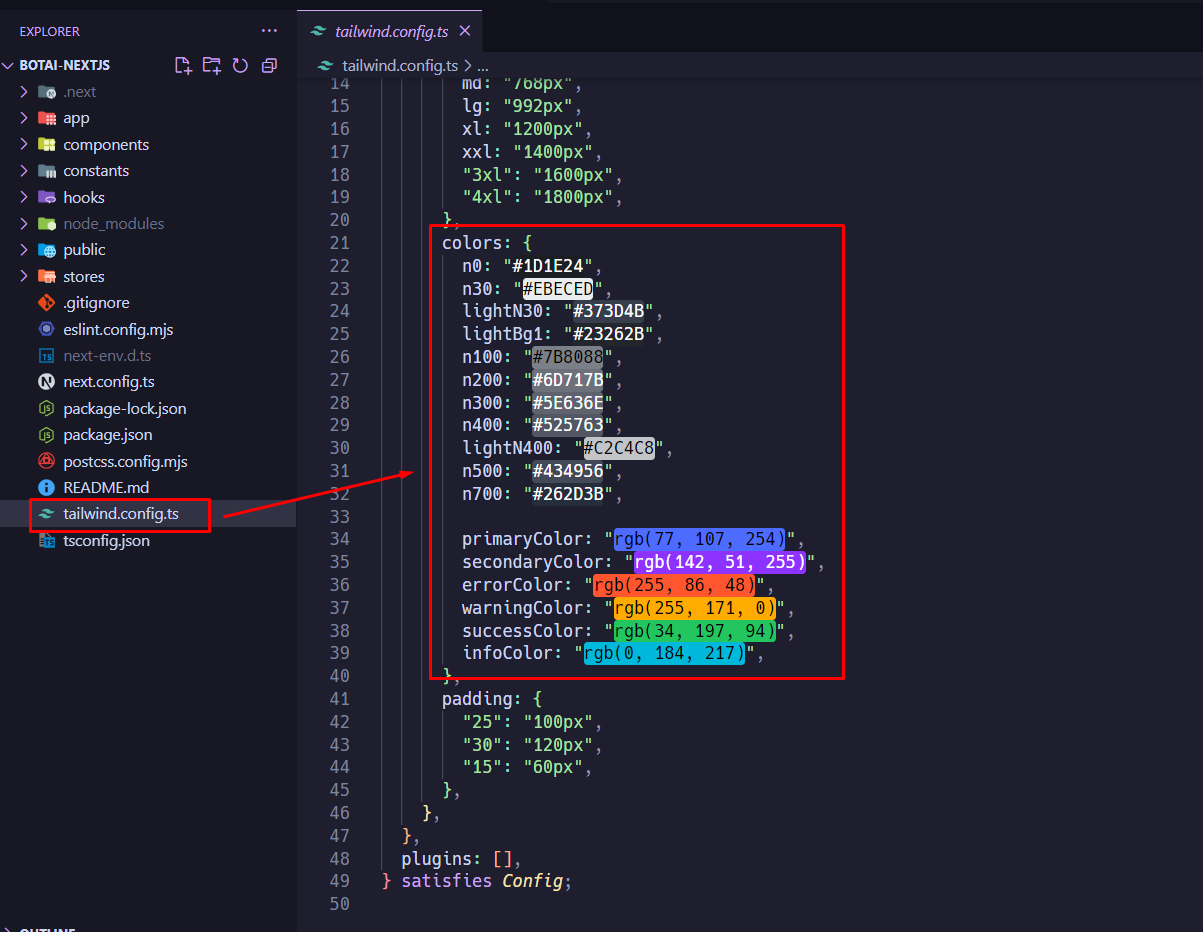Click the public folder globe icon

pyautogui.click(x=46, y=250)
